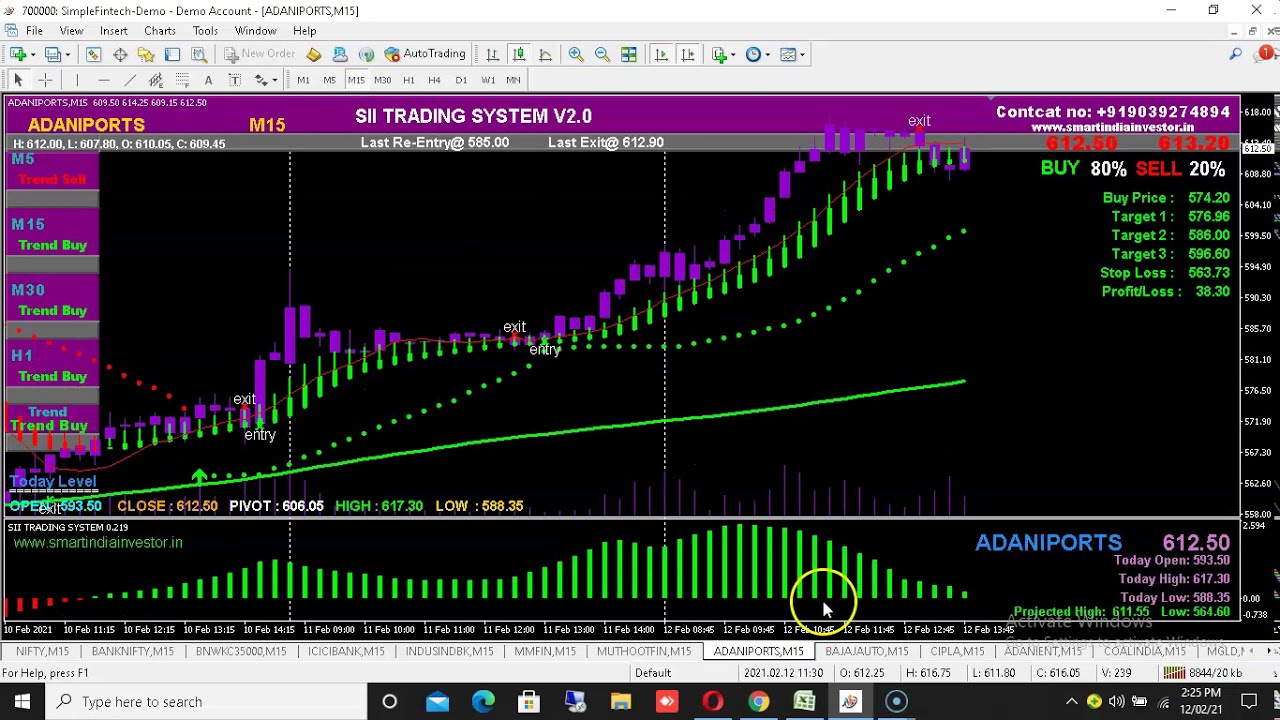Toggle chart shift button
The width and height of the screenshot is (1280, 720).
point(688,54)
